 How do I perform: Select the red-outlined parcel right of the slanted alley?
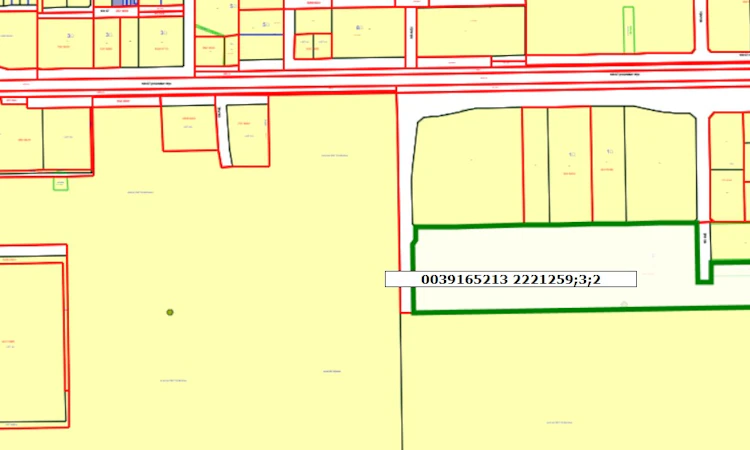click(248, 135)
